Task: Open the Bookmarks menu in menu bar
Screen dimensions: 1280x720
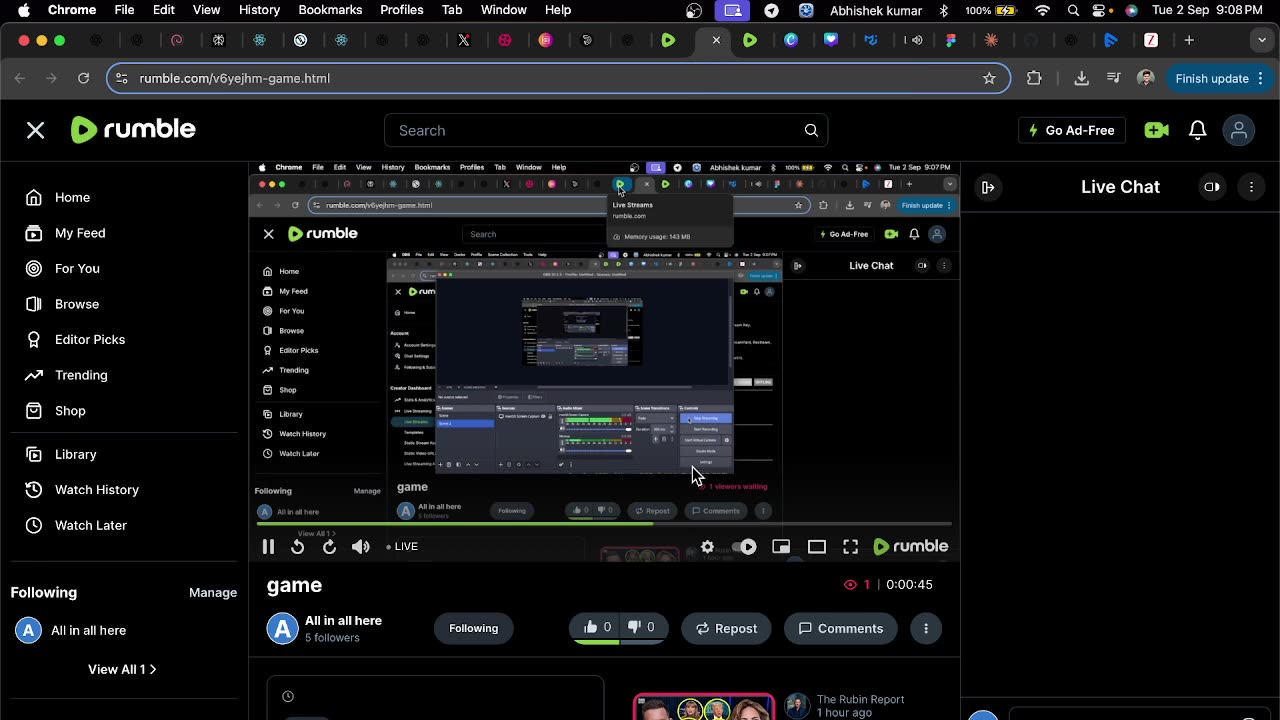Action: coord(330,10)
